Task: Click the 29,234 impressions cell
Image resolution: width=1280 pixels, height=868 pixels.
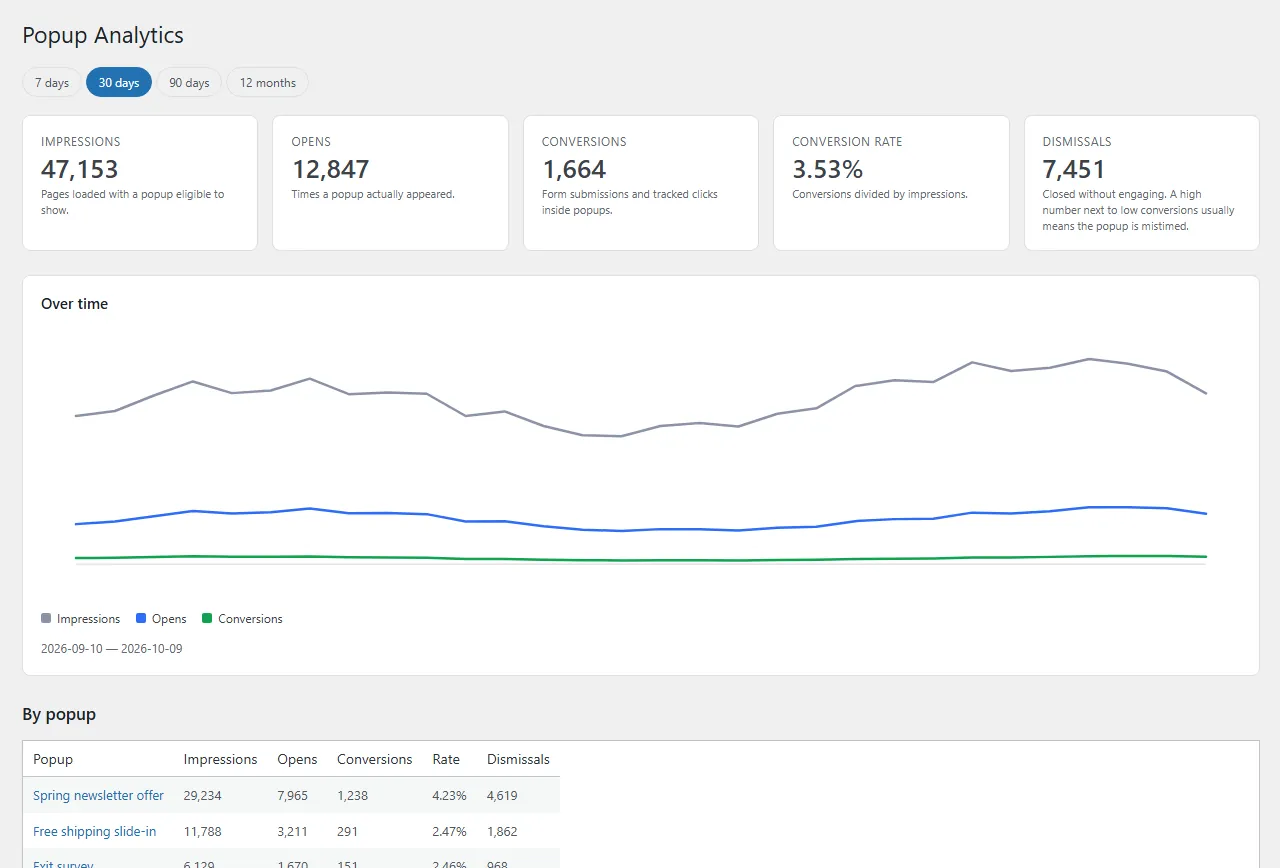Action: [x=203, y=796]
